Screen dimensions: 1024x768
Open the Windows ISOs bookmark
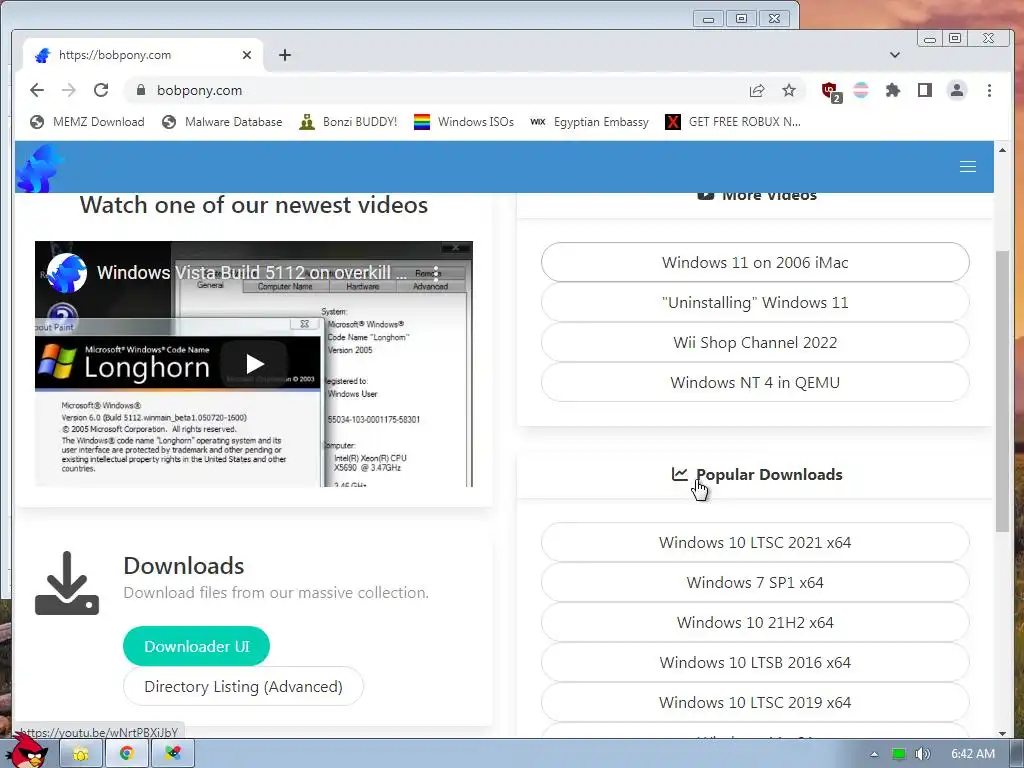464,121
